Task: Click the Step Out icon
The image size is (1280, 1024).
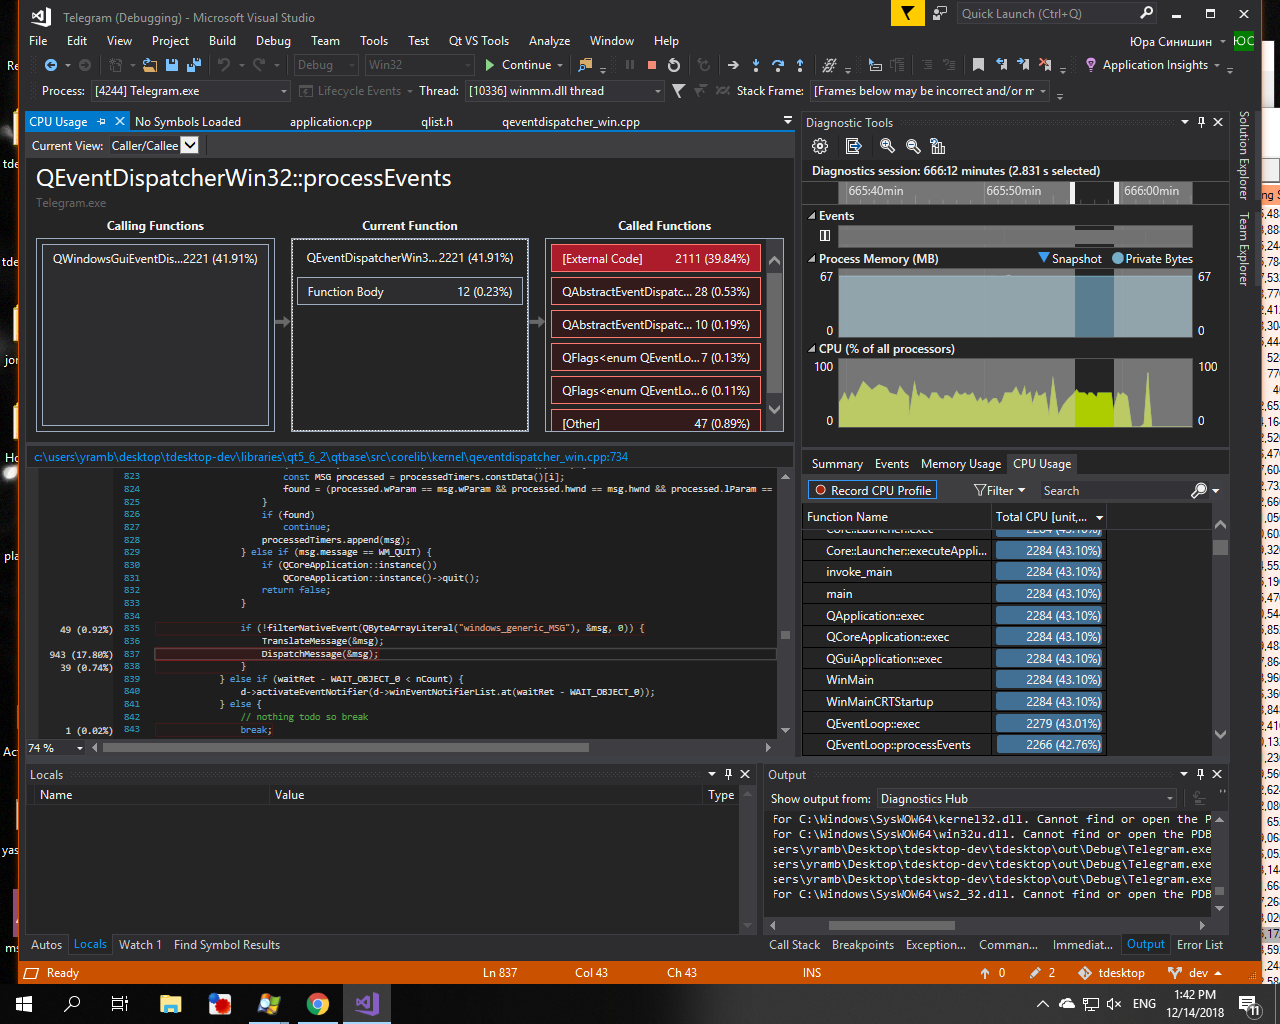Action: [800, 65]
